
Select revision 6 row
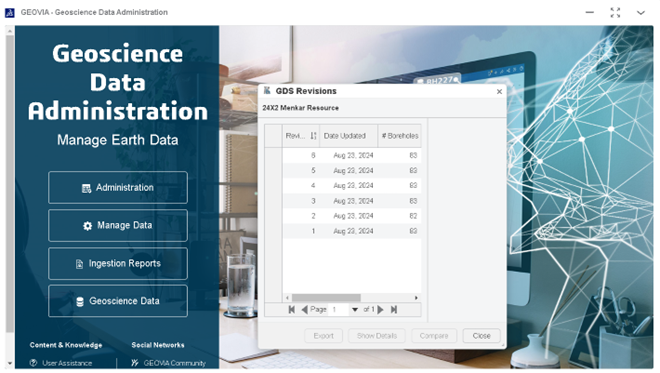[352, 155]
